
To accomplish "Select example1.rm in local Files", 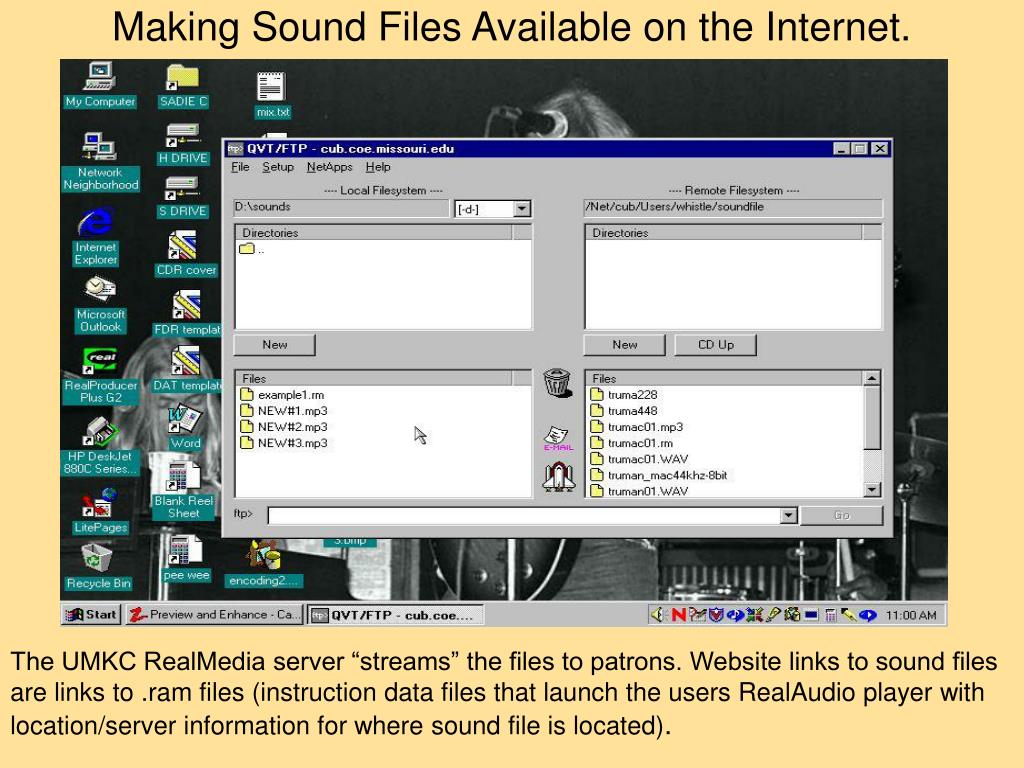I will pyautogui.click(x=282, y=394).
